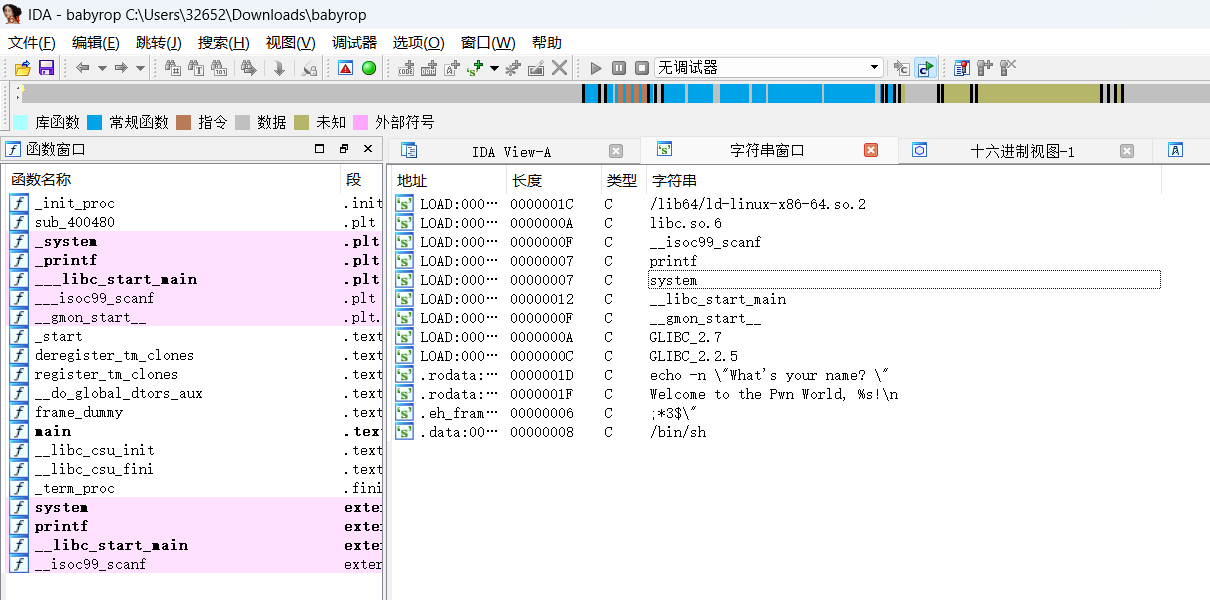This screenshot has width=1210, height=600.
Task: Close the 十六进制视图-1 tab
Action: point(1127,151)
